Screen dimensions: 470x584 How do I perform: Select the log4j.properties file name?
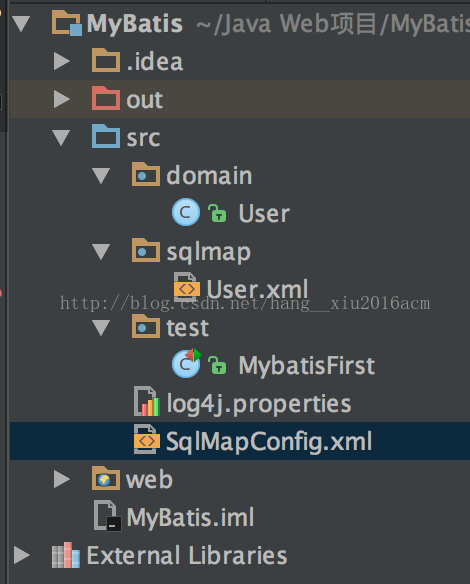259,404
